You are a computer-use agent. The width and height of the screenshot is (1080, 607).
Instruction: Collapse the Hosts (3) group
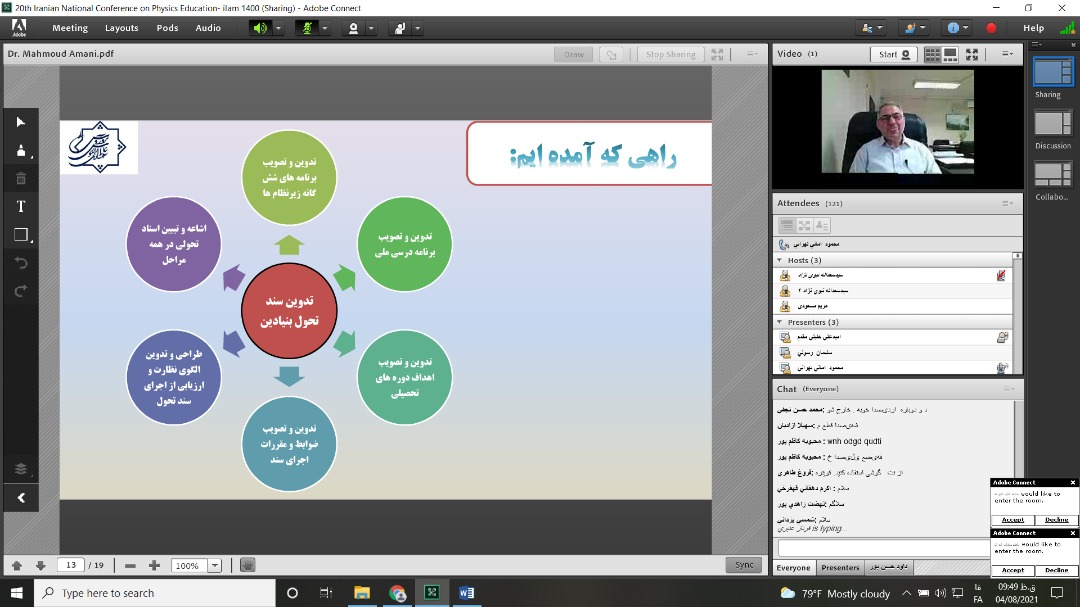(781, 260)
